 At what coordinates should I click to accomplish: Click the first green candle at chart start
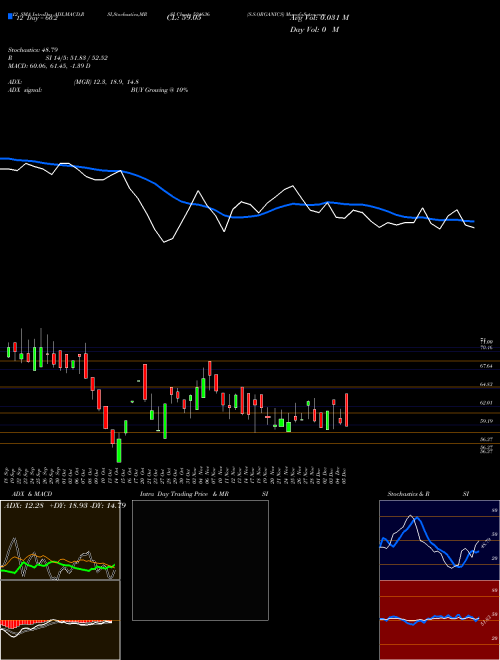pos(8,352)
